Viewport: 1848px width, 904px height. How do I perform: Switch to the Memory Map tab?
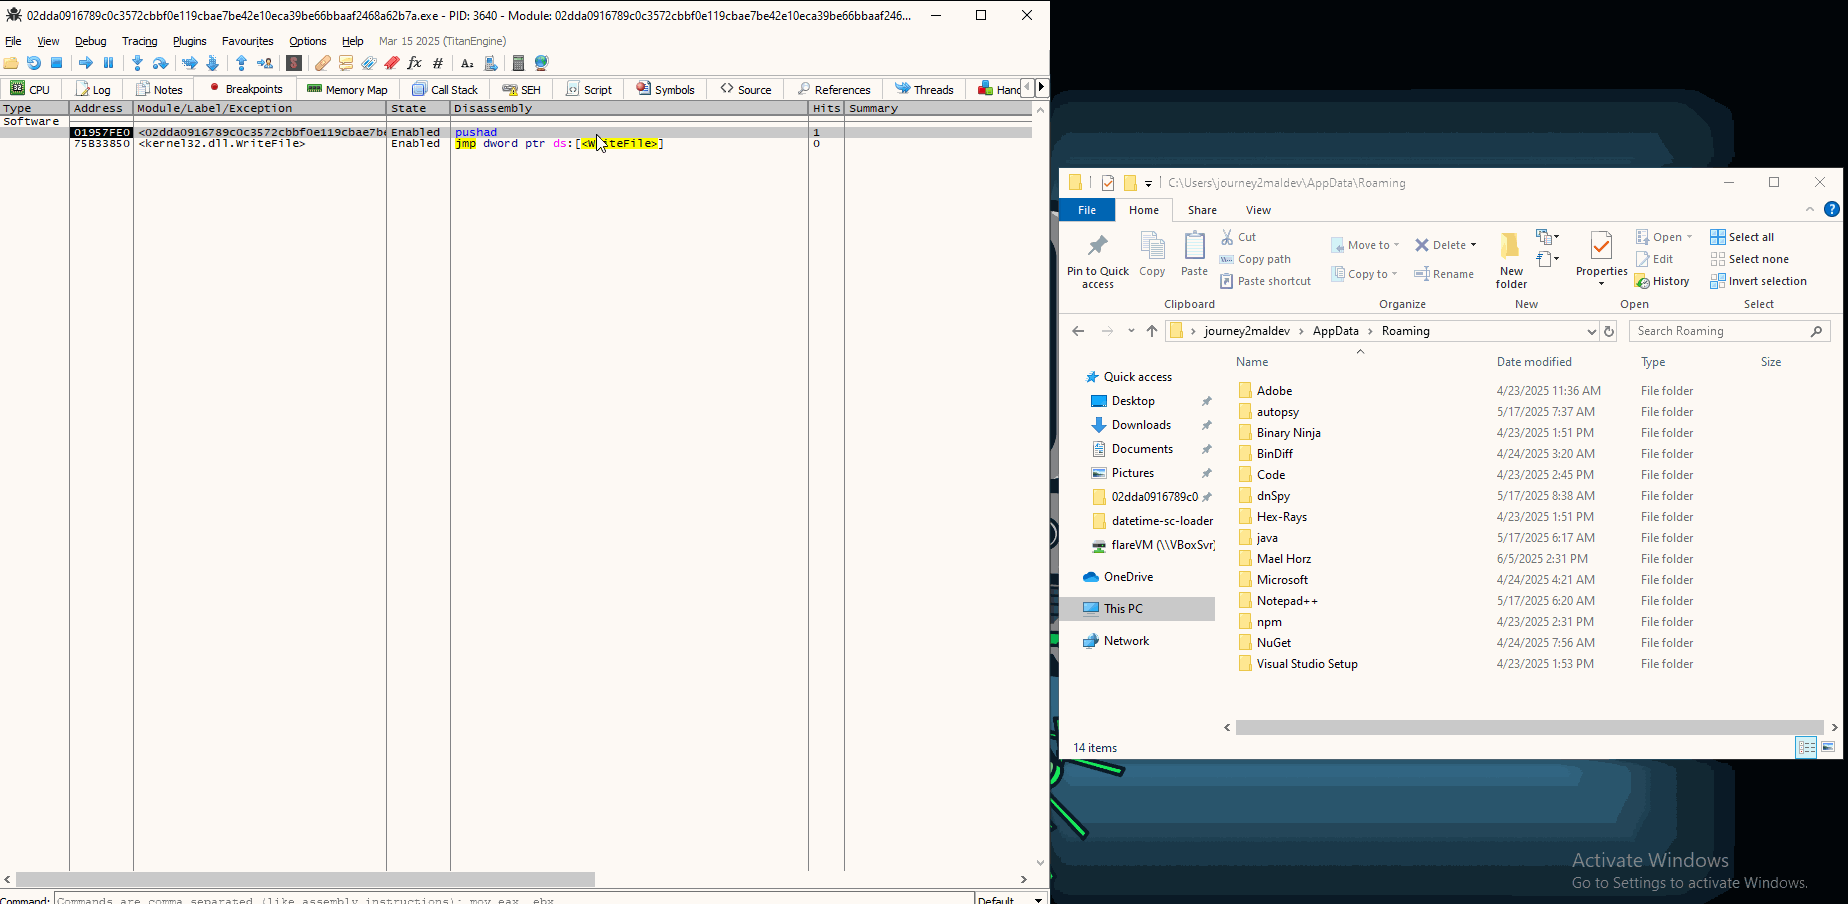click(x=347, y=89)
